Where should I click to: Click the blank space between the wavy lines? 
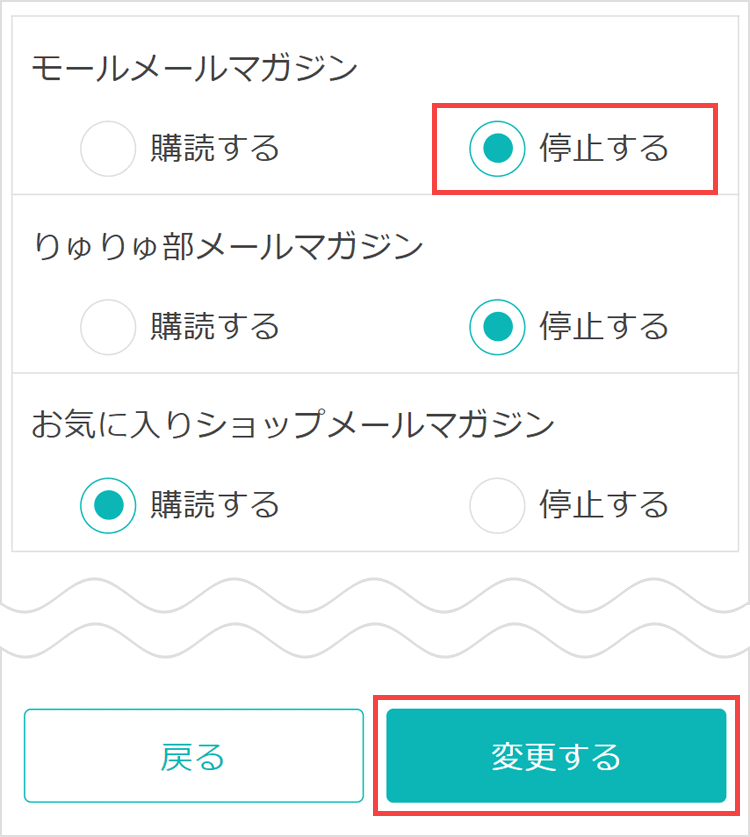coord(375,618)
